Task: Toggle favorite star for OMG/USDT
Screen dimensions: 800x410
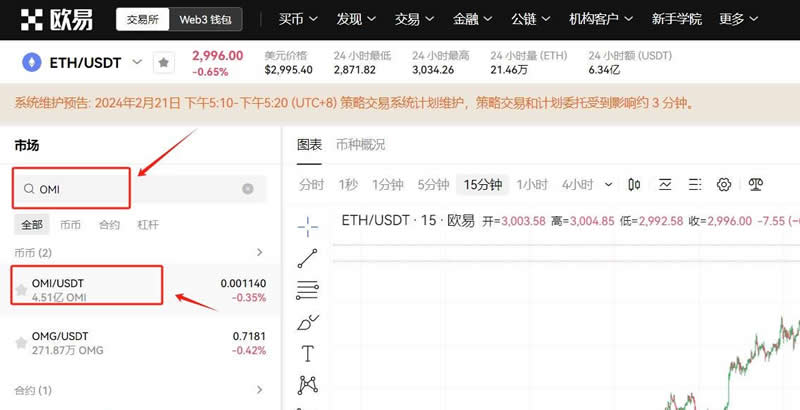Action: coord(21,343)
